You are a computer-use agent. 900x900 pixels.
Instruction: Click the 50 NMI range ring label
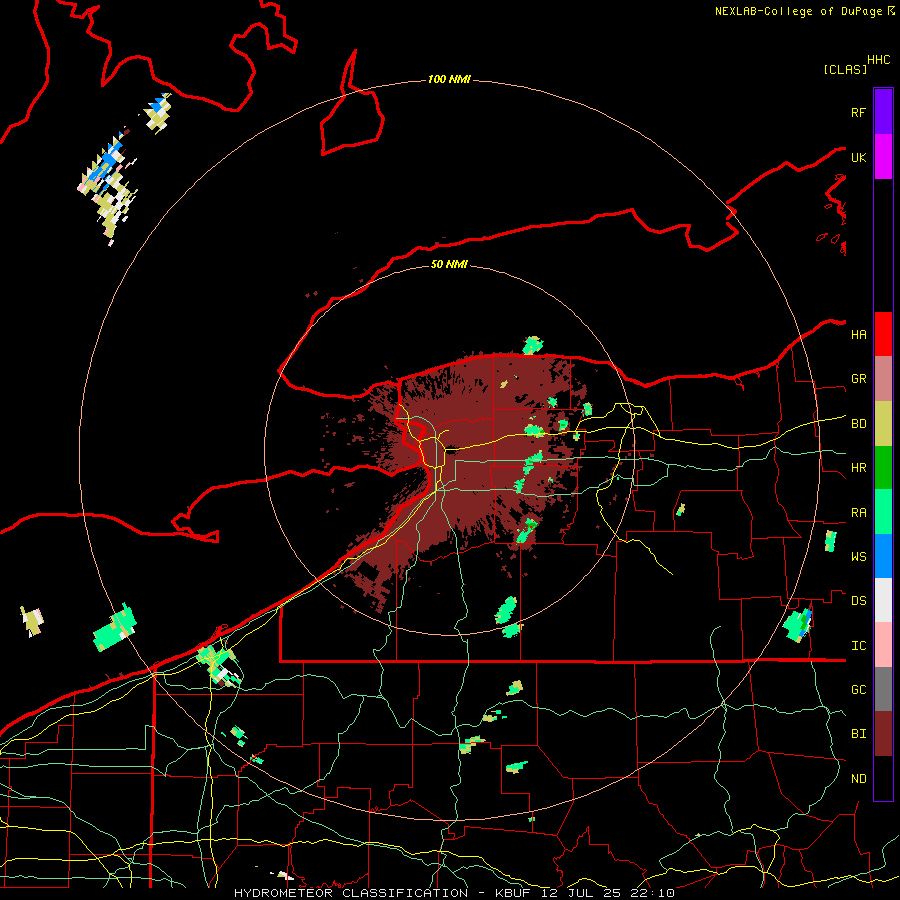click(x=449, y=264)
